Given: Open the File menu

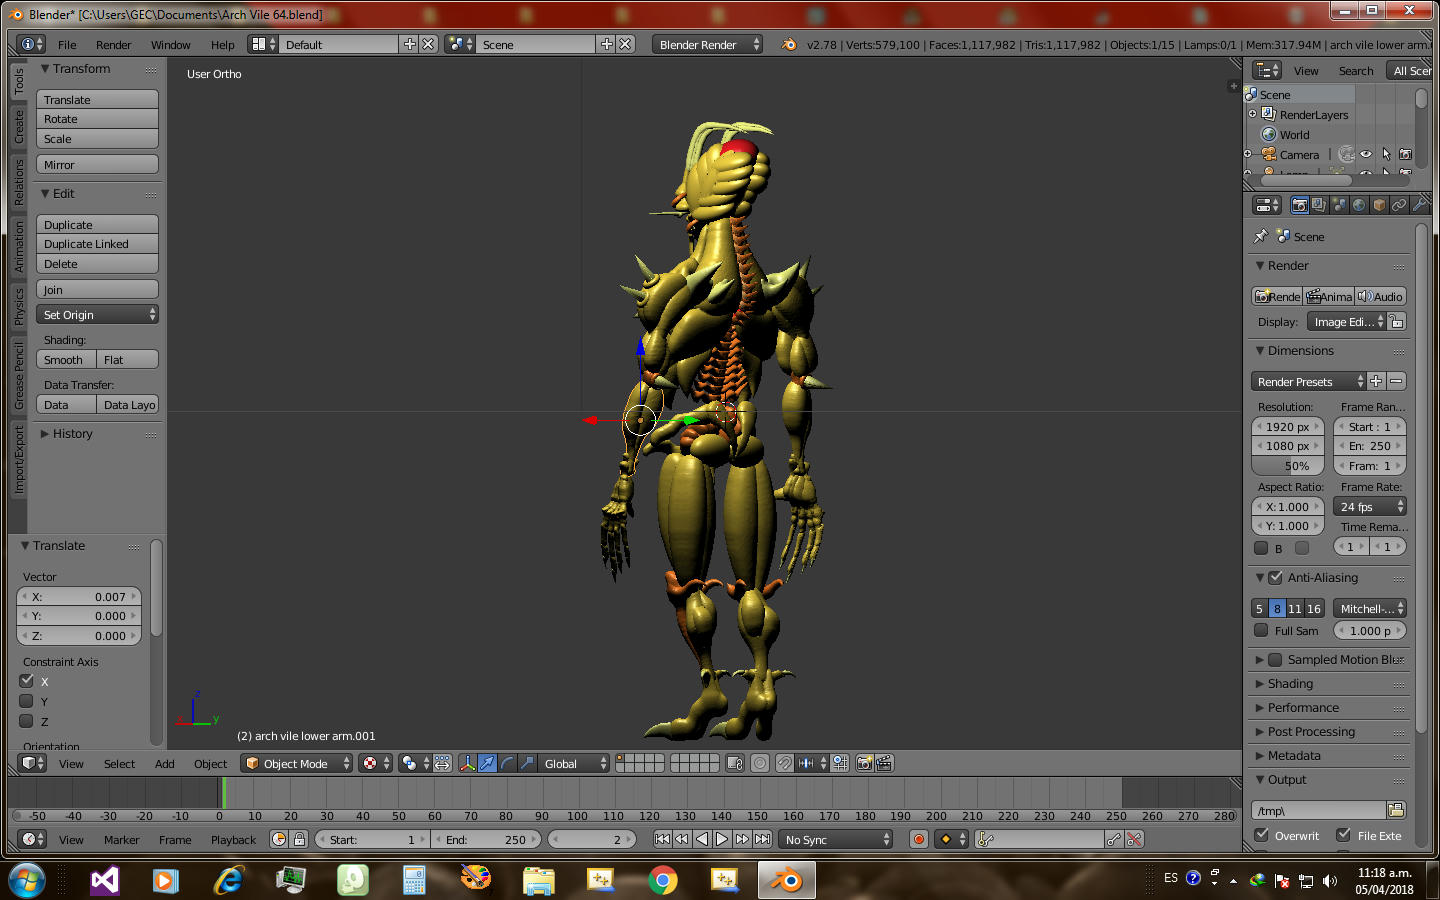Looking at the screenshot, I should [67, 44].
